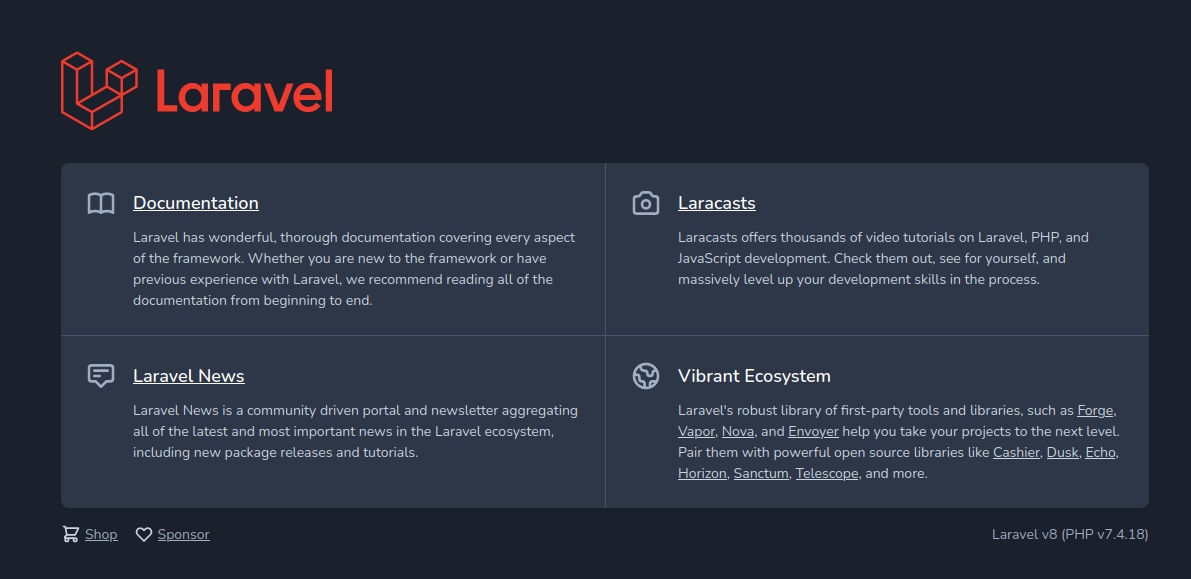The height and width of the screenshot is (579, 1191).
Task: Open the Laracasts link
Action: click(x=716, y=203)
